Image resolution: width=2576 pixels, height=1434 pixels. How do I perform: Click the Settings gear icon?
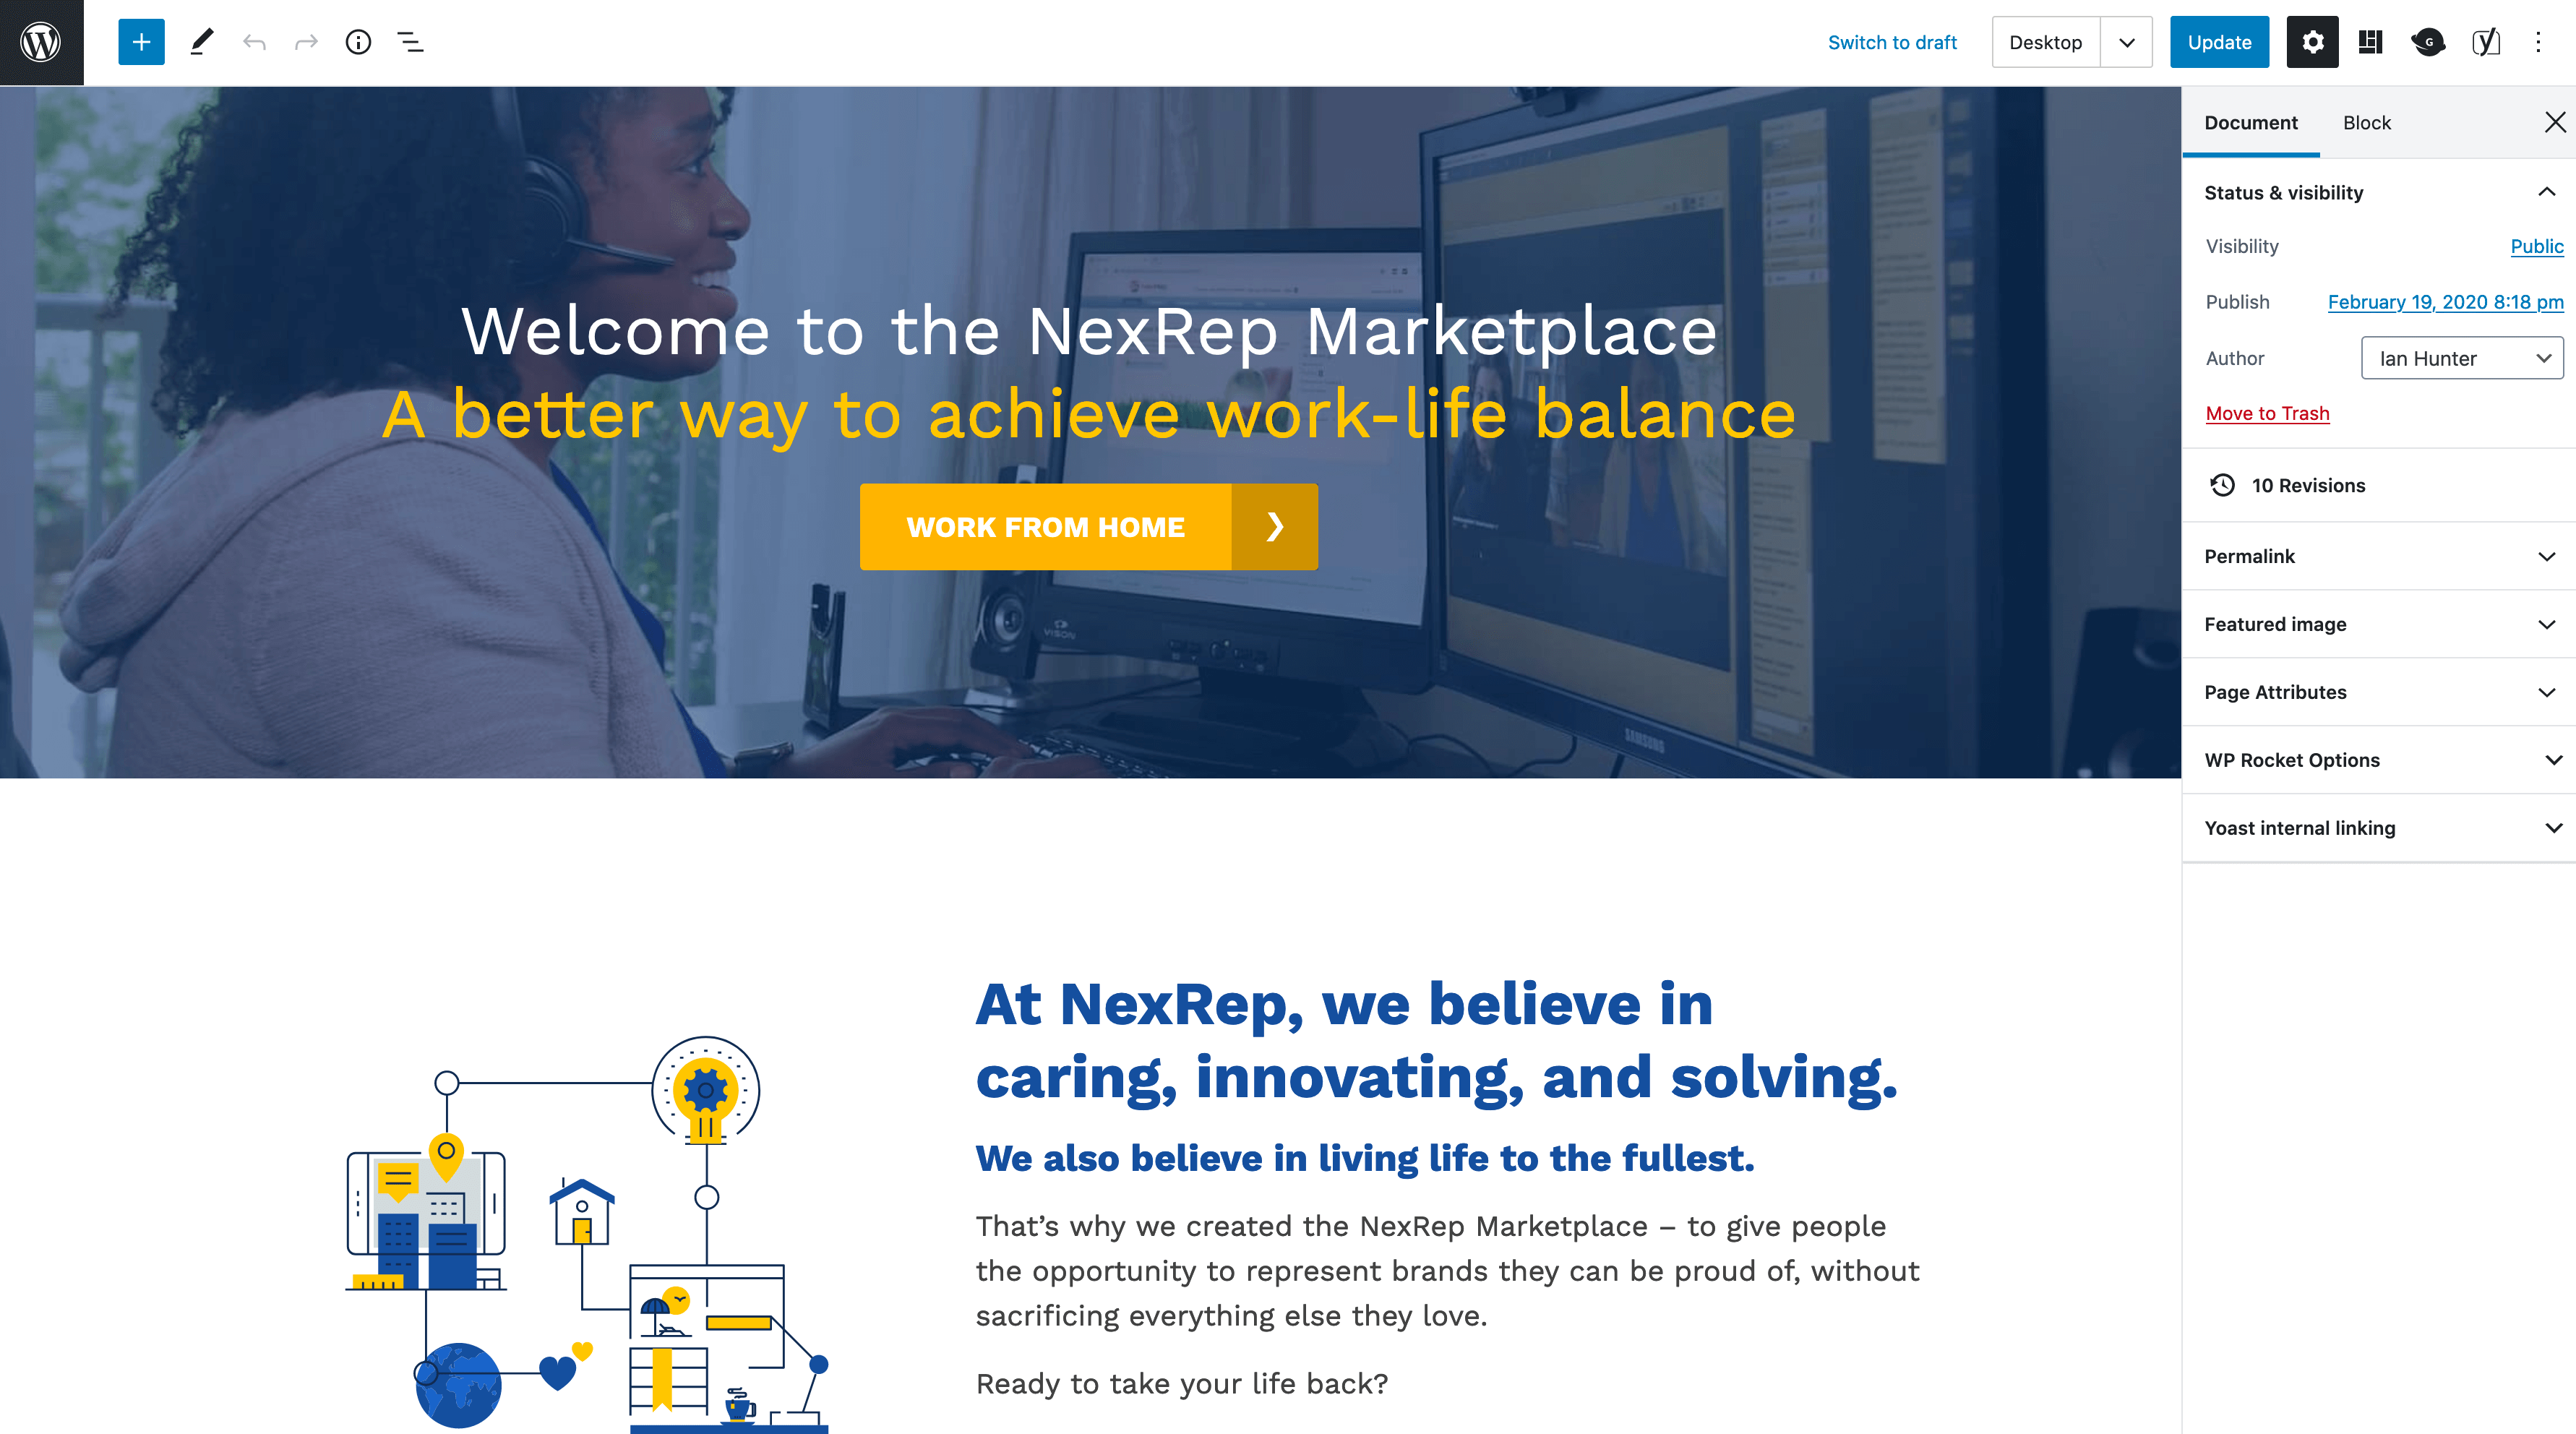2313,39
